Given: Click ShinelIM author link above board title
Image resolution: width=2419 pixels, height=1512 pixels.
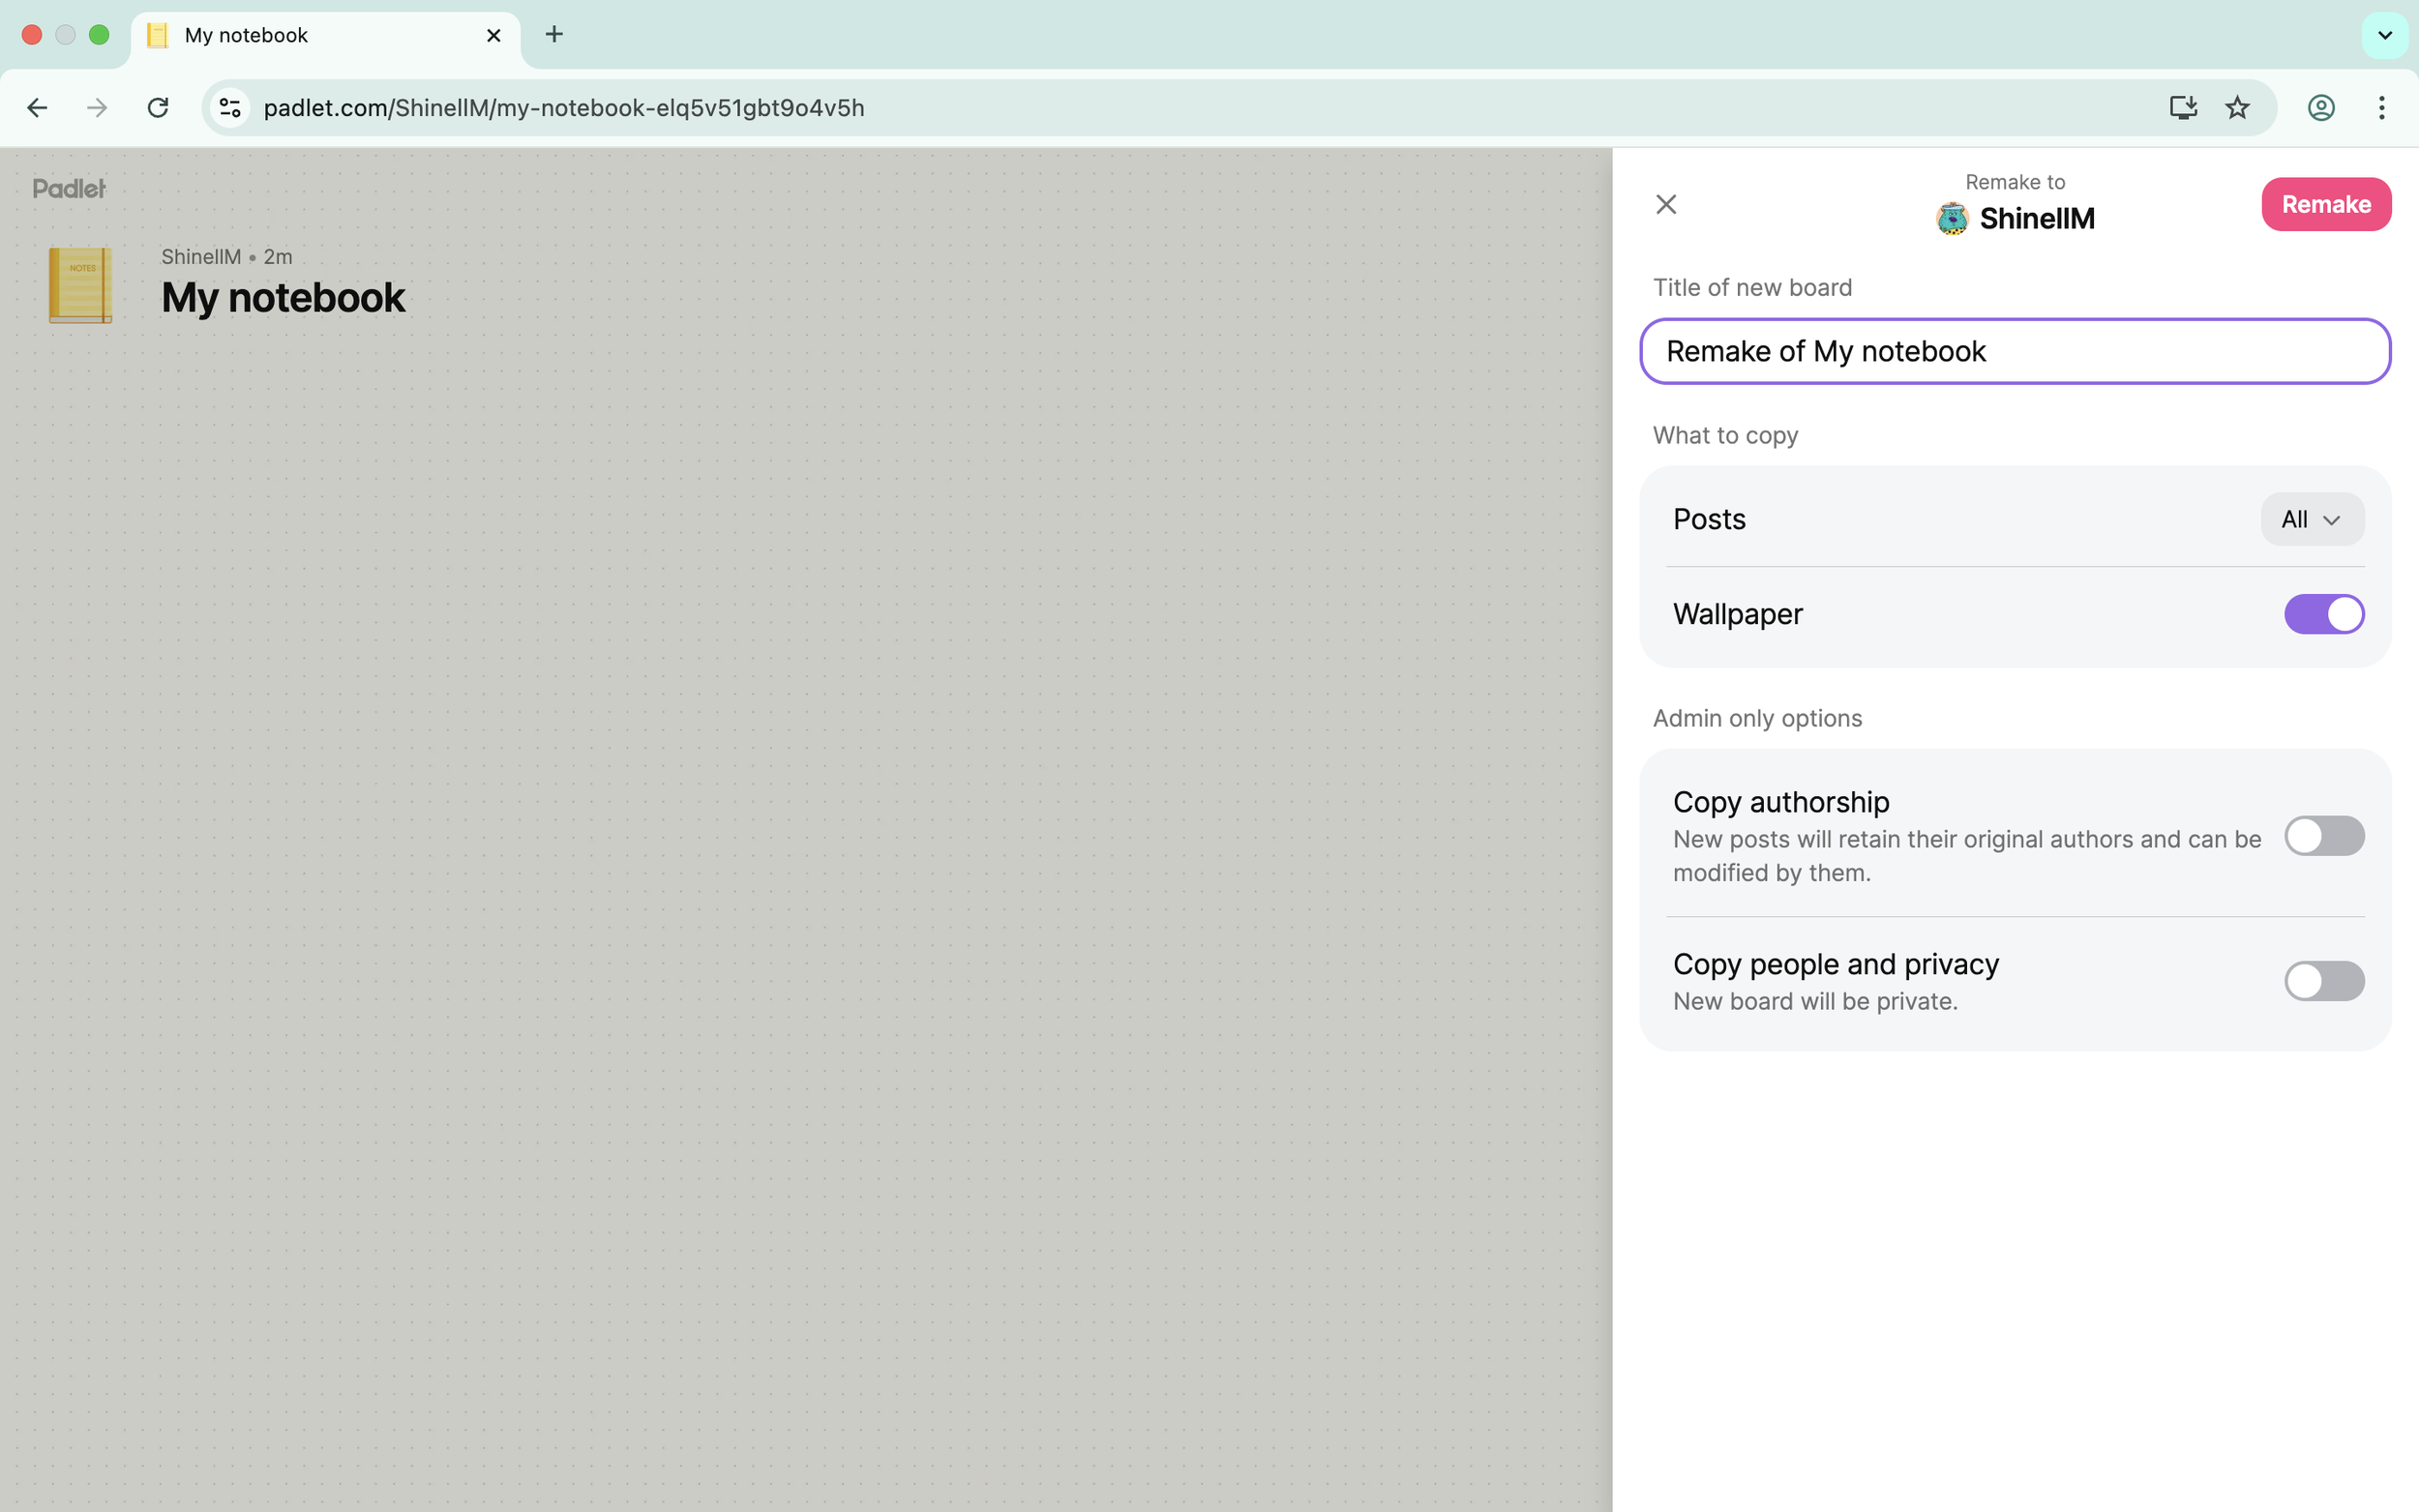Looking at the screenshot, I should click(x=200, y=257).
